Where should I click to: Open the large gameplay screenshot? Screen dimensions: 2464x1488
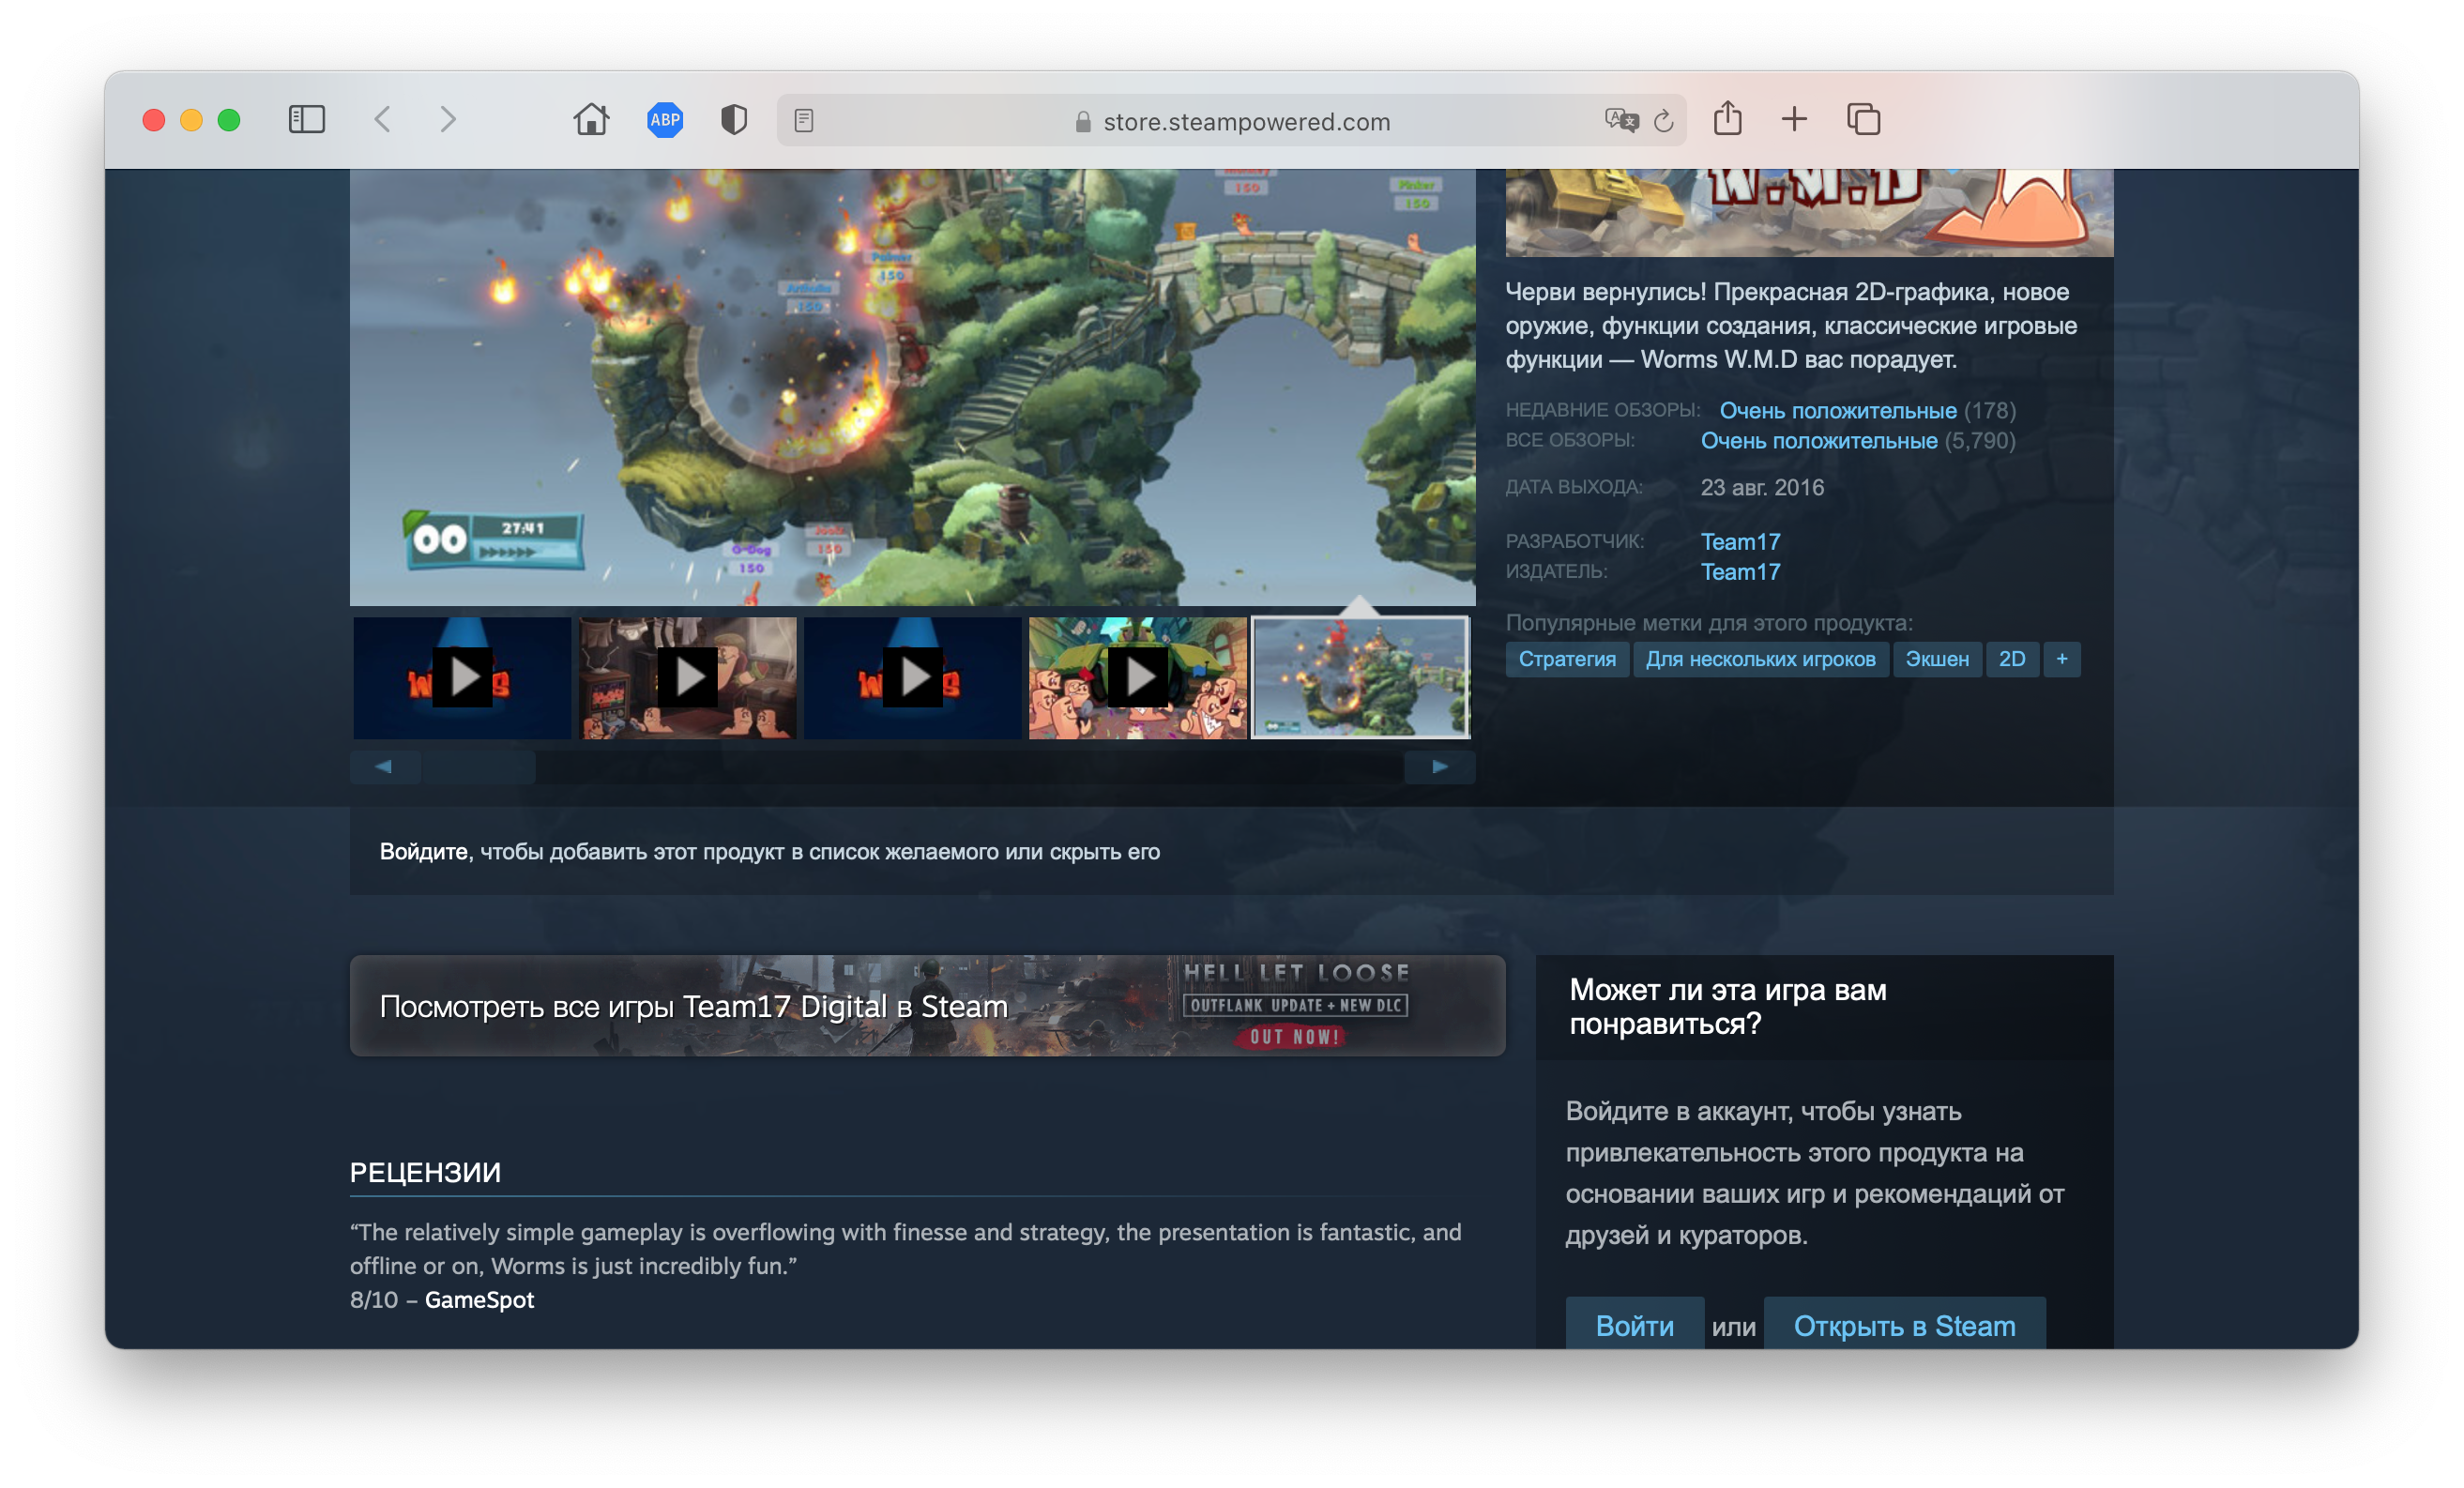913,387
